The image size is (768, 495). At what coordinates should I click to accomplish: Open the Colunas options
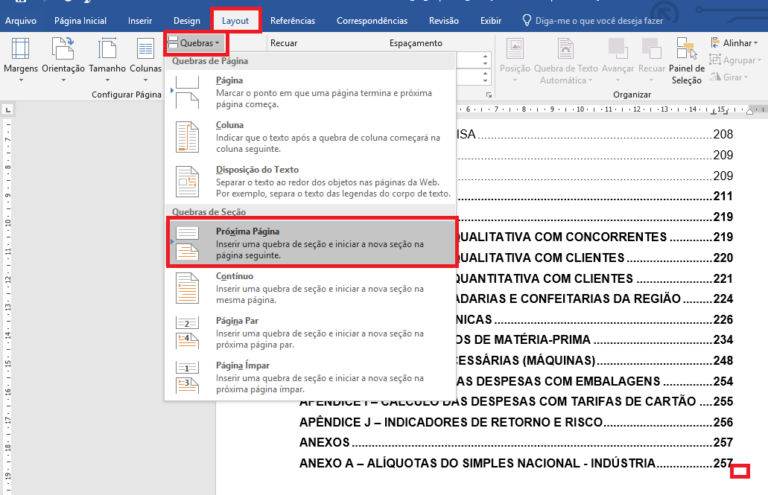145,60
